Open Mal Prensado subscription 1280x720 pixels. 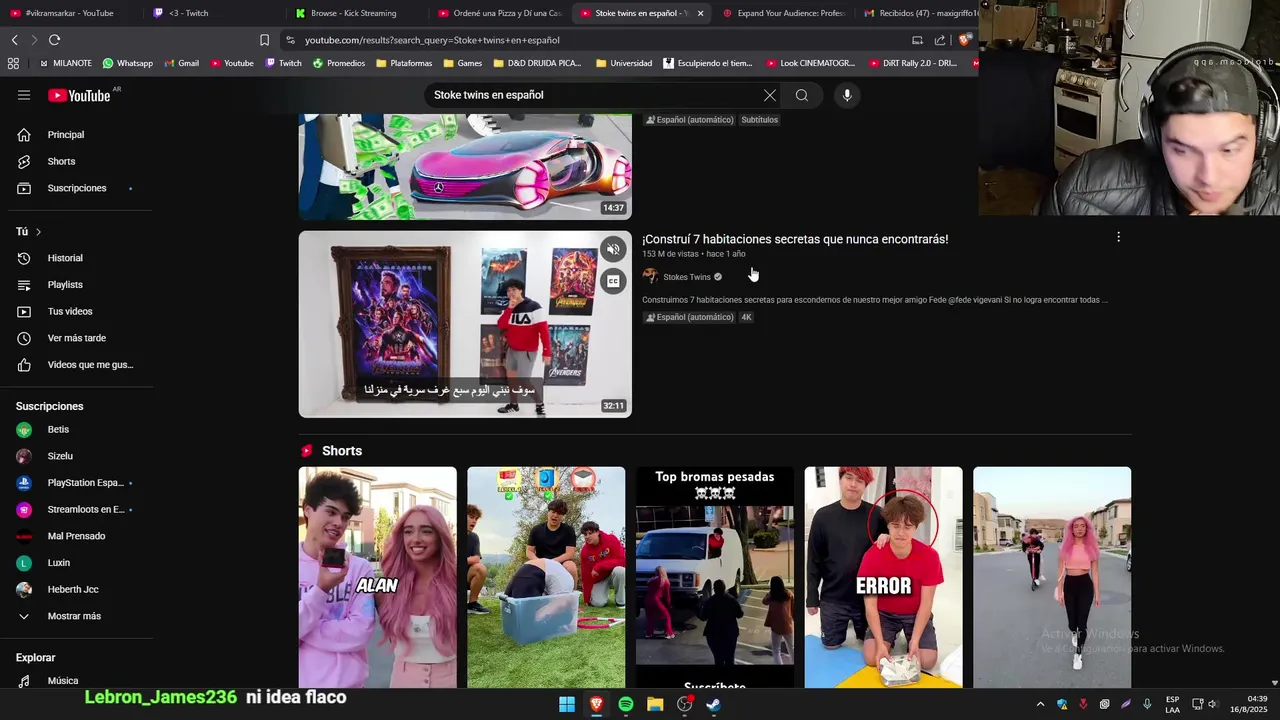coord(76,536)
